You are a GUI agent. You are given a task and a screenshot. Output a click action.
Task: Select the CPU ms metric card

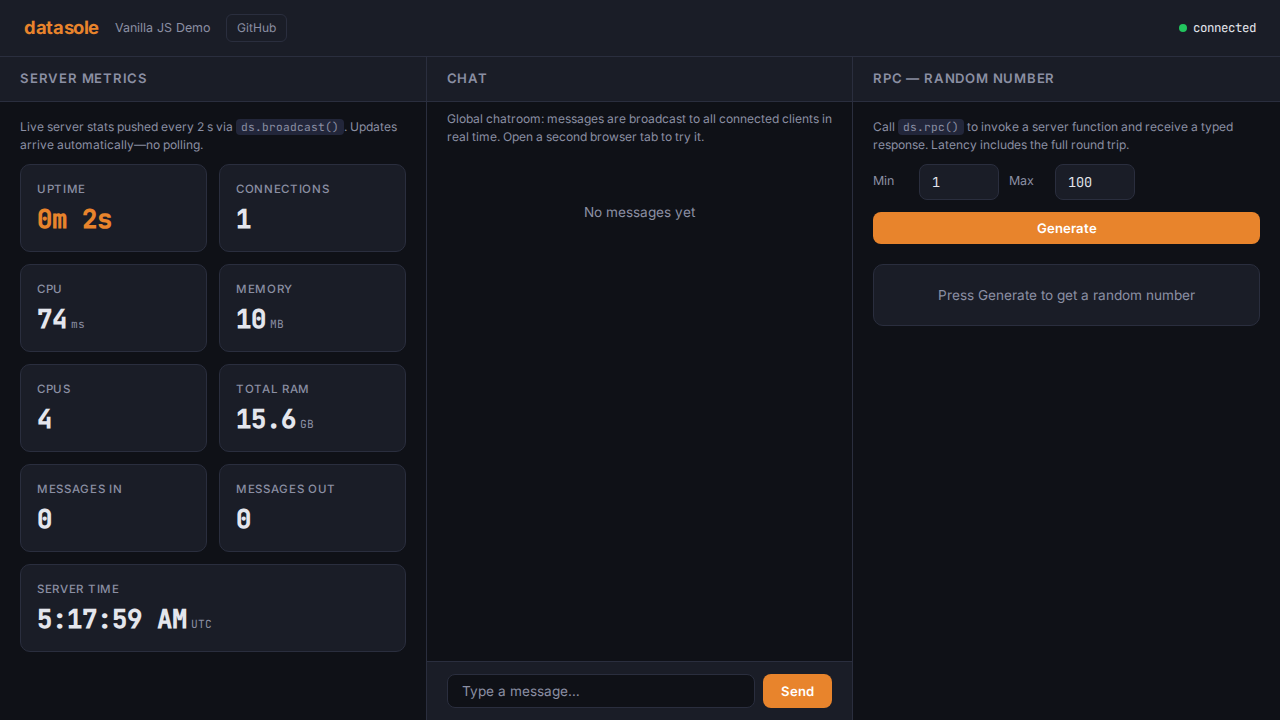click(113, 308)
